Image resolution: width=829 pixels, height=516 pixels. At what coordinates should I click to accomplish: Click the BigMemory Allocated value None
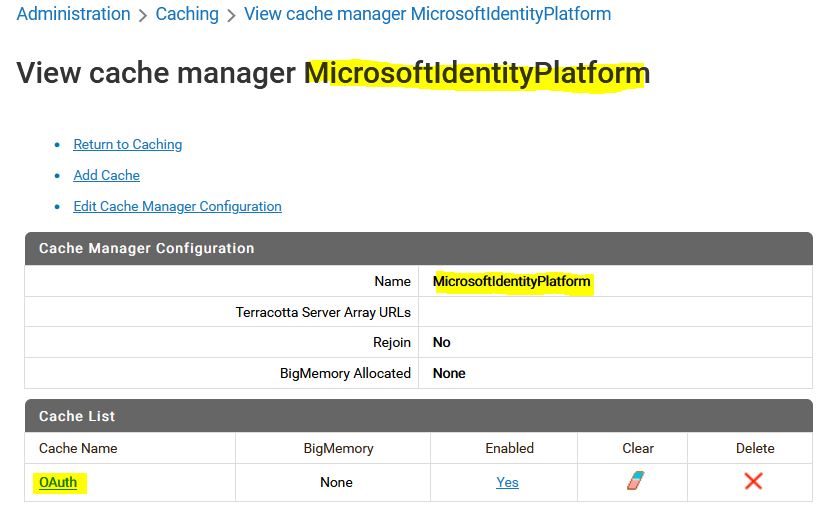(449, 373)
